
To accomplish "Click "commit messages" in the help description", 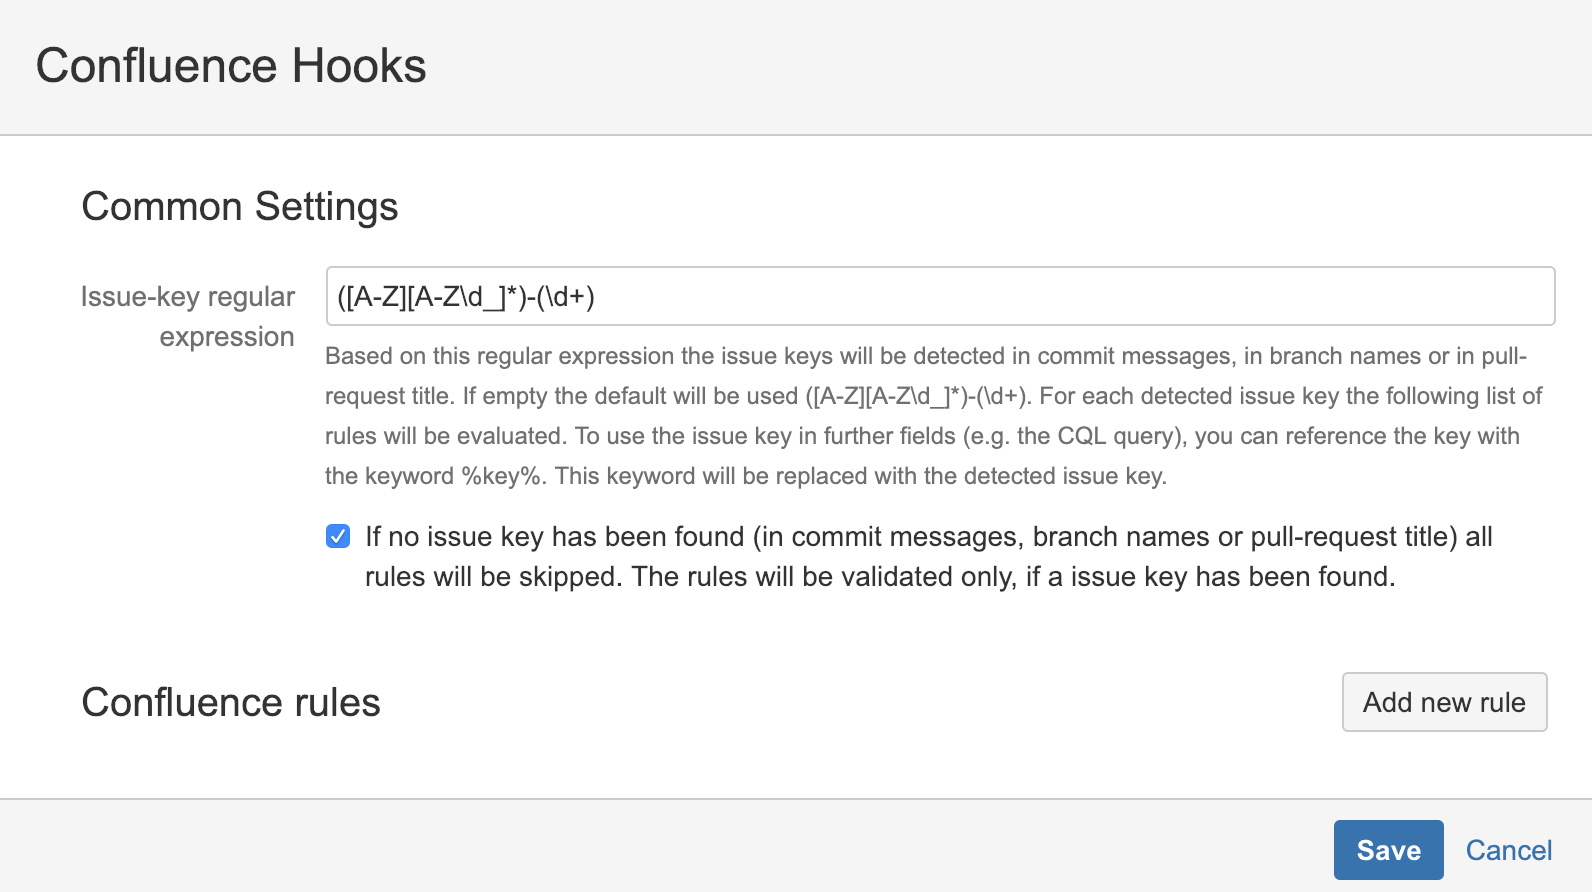I will point(1134,356).
